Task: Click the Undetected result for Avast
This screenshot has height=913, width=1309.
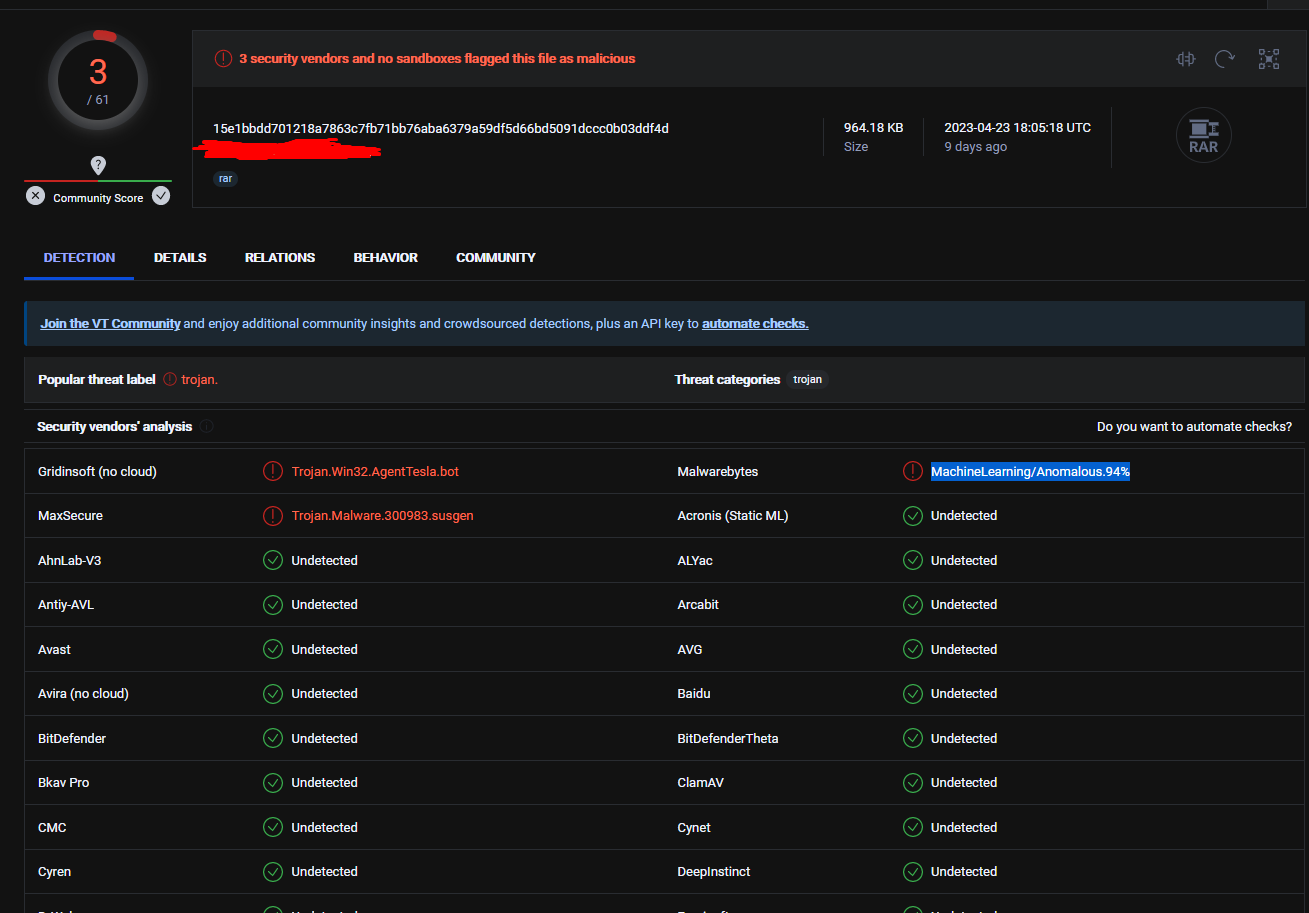Action: pyautogui.click(x=325, y=649)
